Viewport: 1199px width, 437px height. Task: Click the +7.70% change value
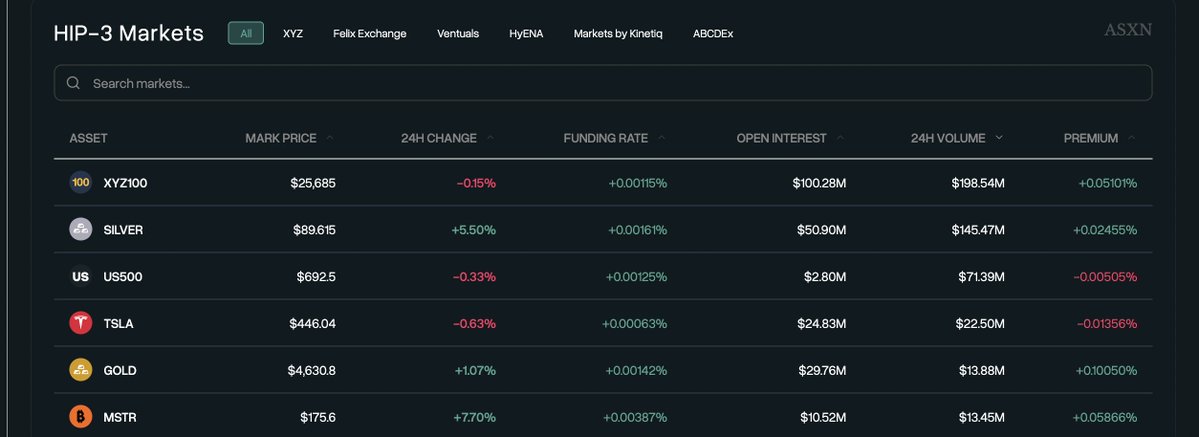click(474, 417)
